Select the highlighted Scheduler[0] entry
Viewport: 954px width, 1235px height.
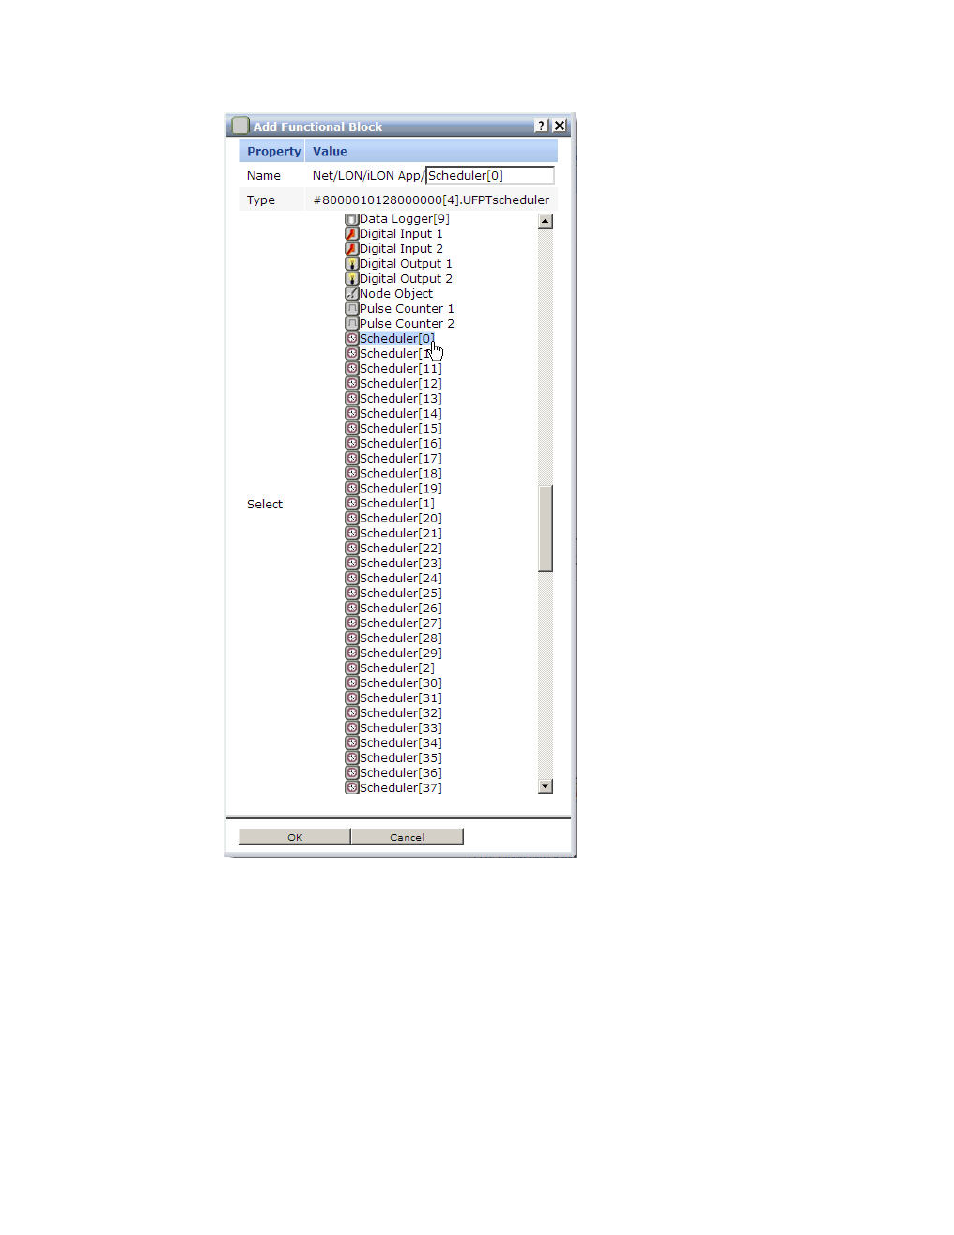coord(397,339)
